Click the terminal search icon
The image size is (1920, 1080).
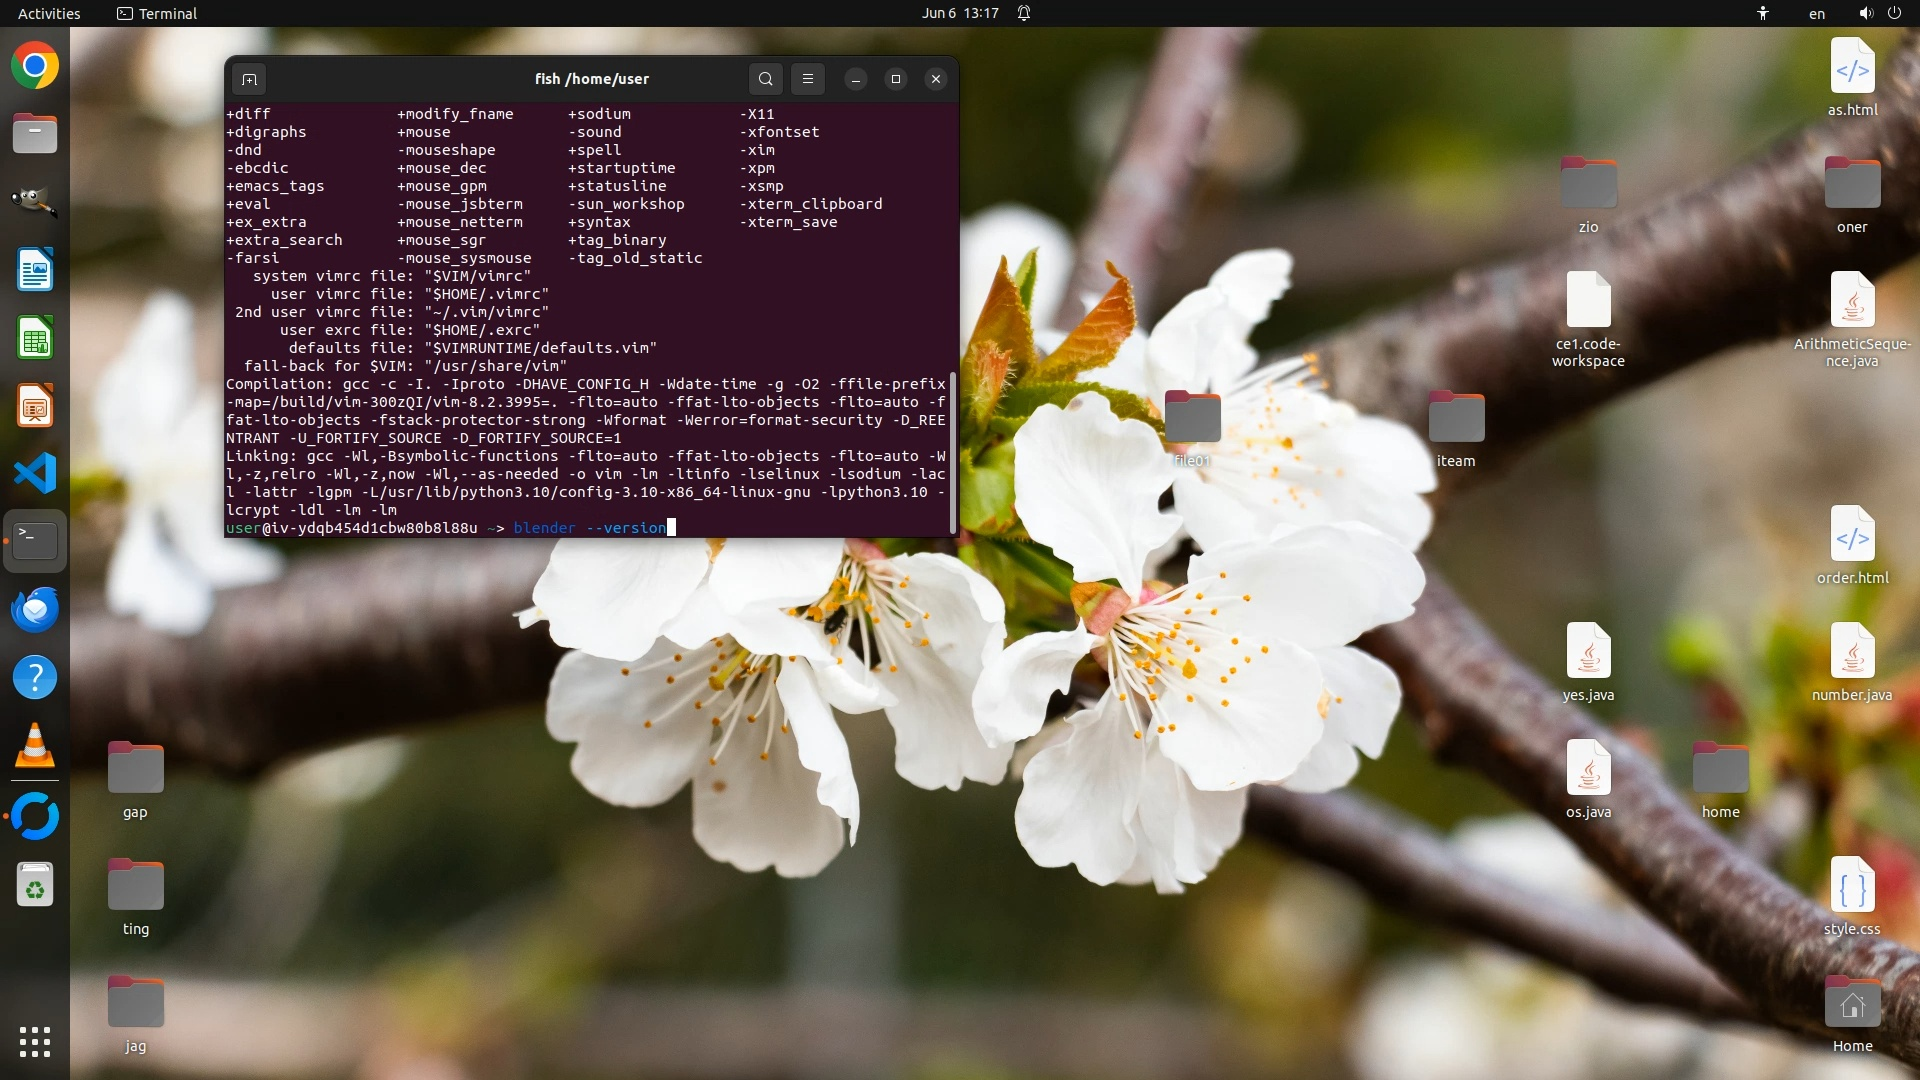click(765, 79)
